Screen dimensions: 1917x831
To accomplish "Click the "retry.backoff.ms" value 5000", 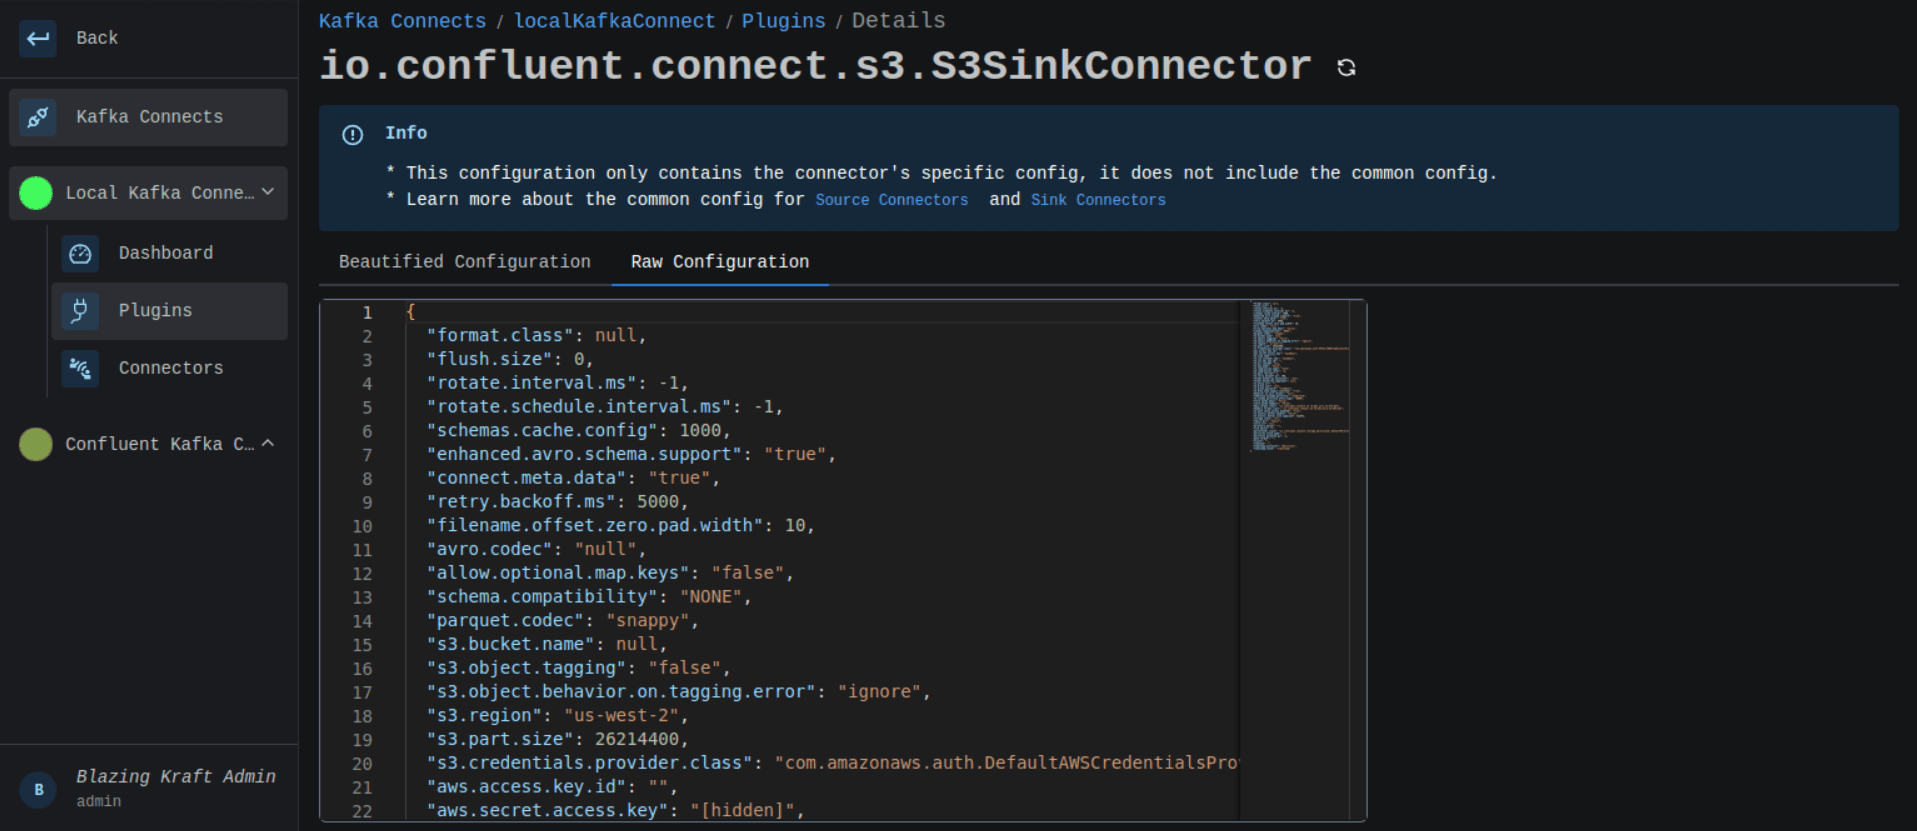I will click(658, 502).
